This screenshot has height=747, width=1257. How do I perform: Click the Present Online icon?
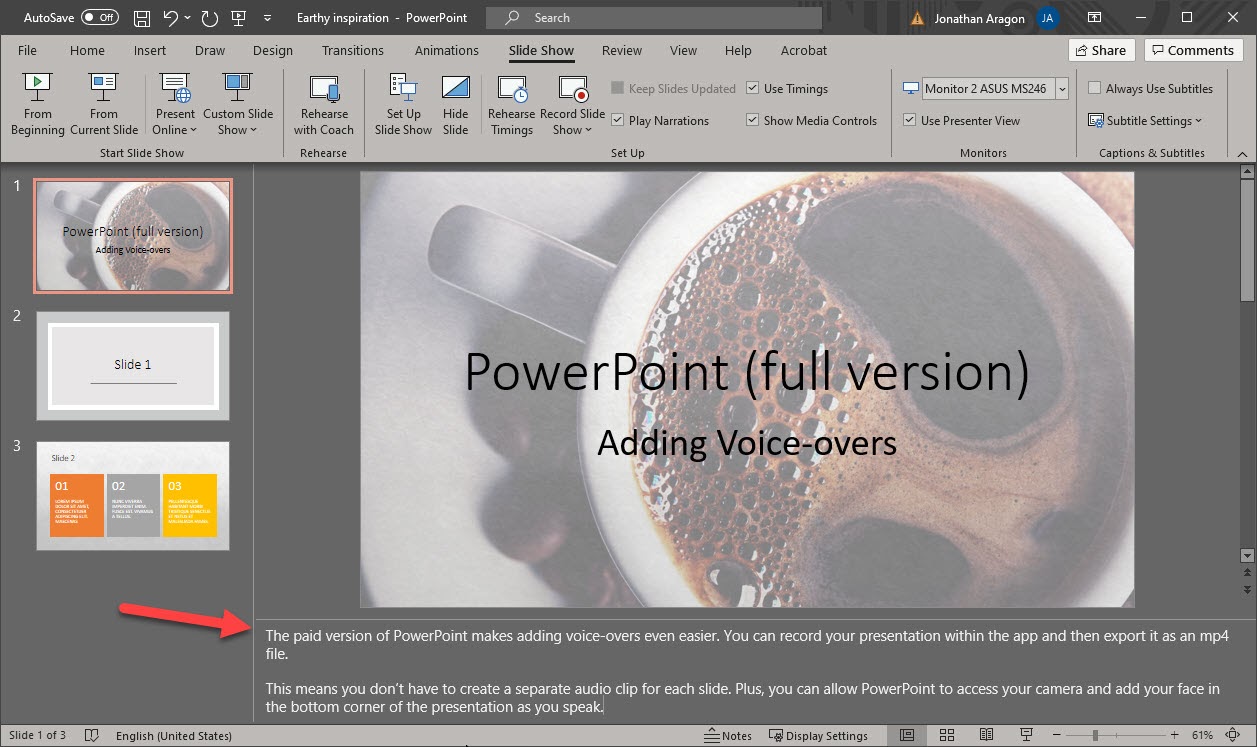pos(175,88)
